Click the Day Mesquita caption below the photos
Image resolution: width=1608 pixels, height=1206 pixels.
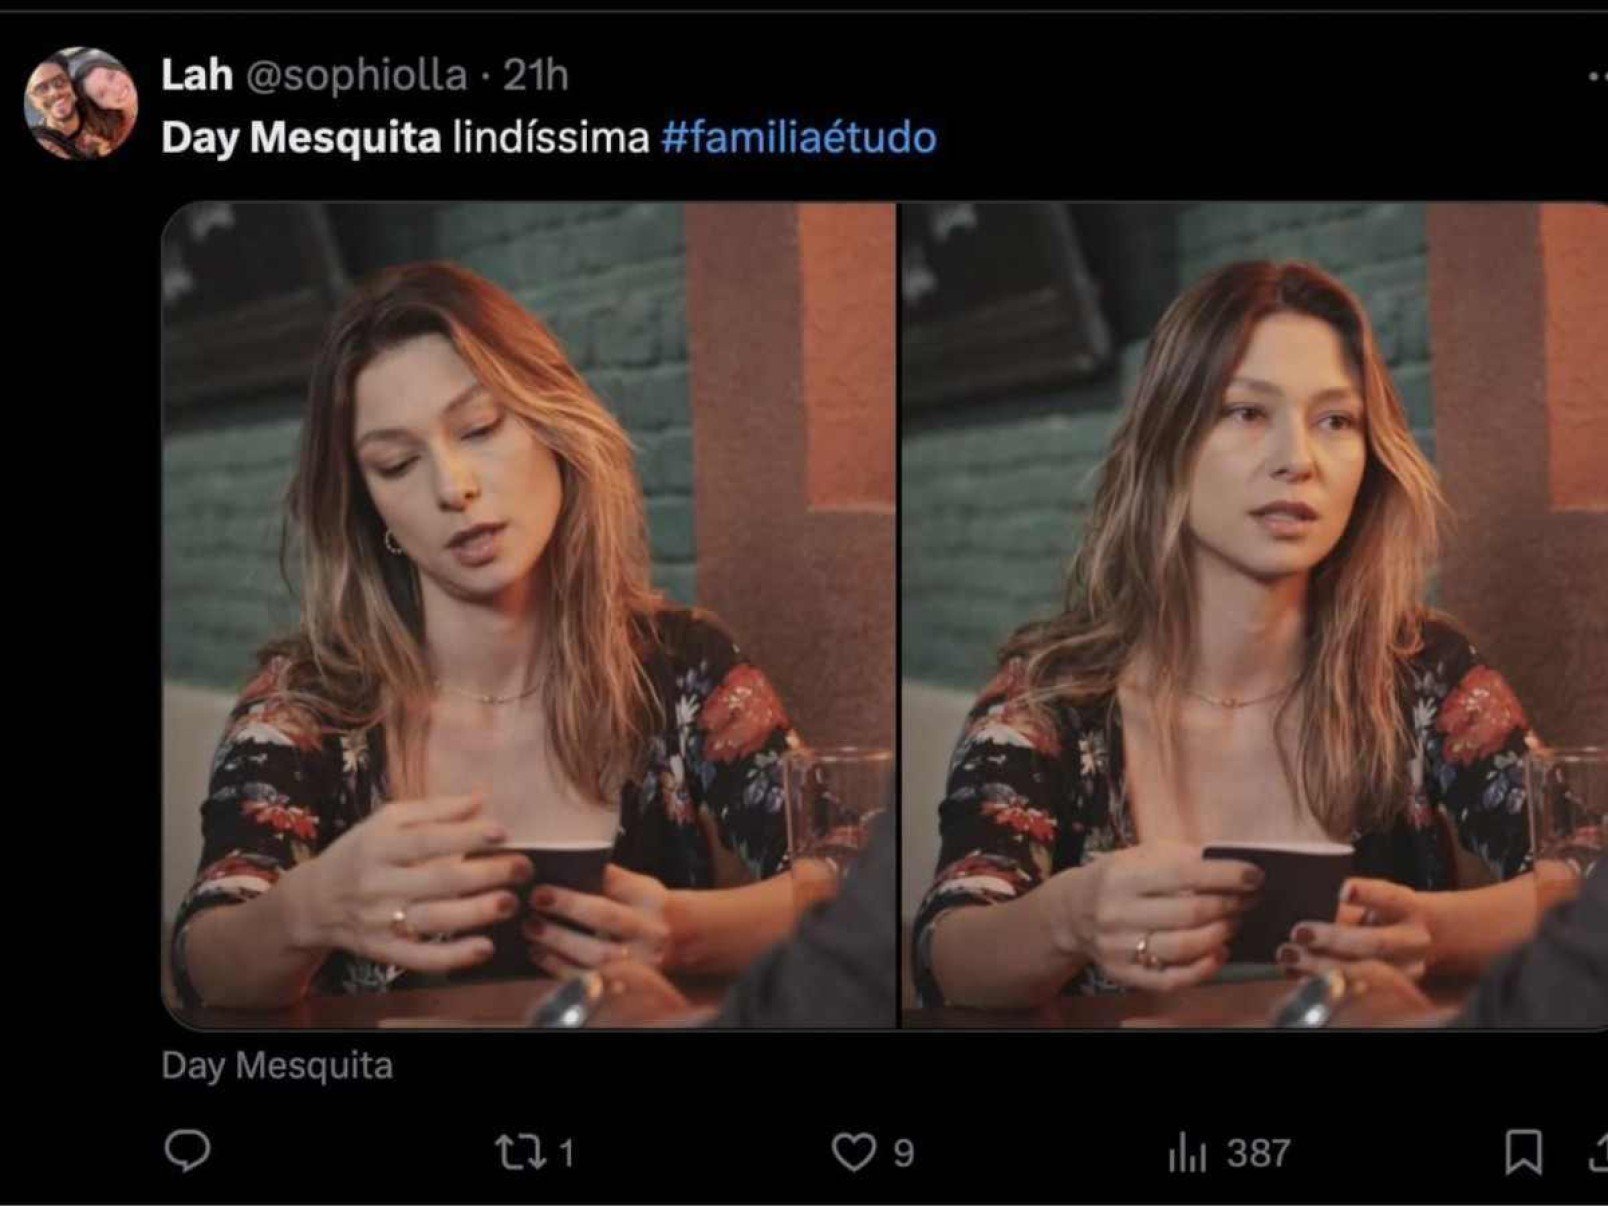(x=277, y=1066)
